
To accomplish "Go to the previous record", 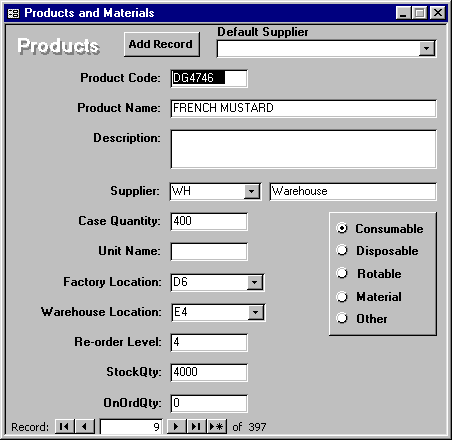I will (x=85, y=426).
